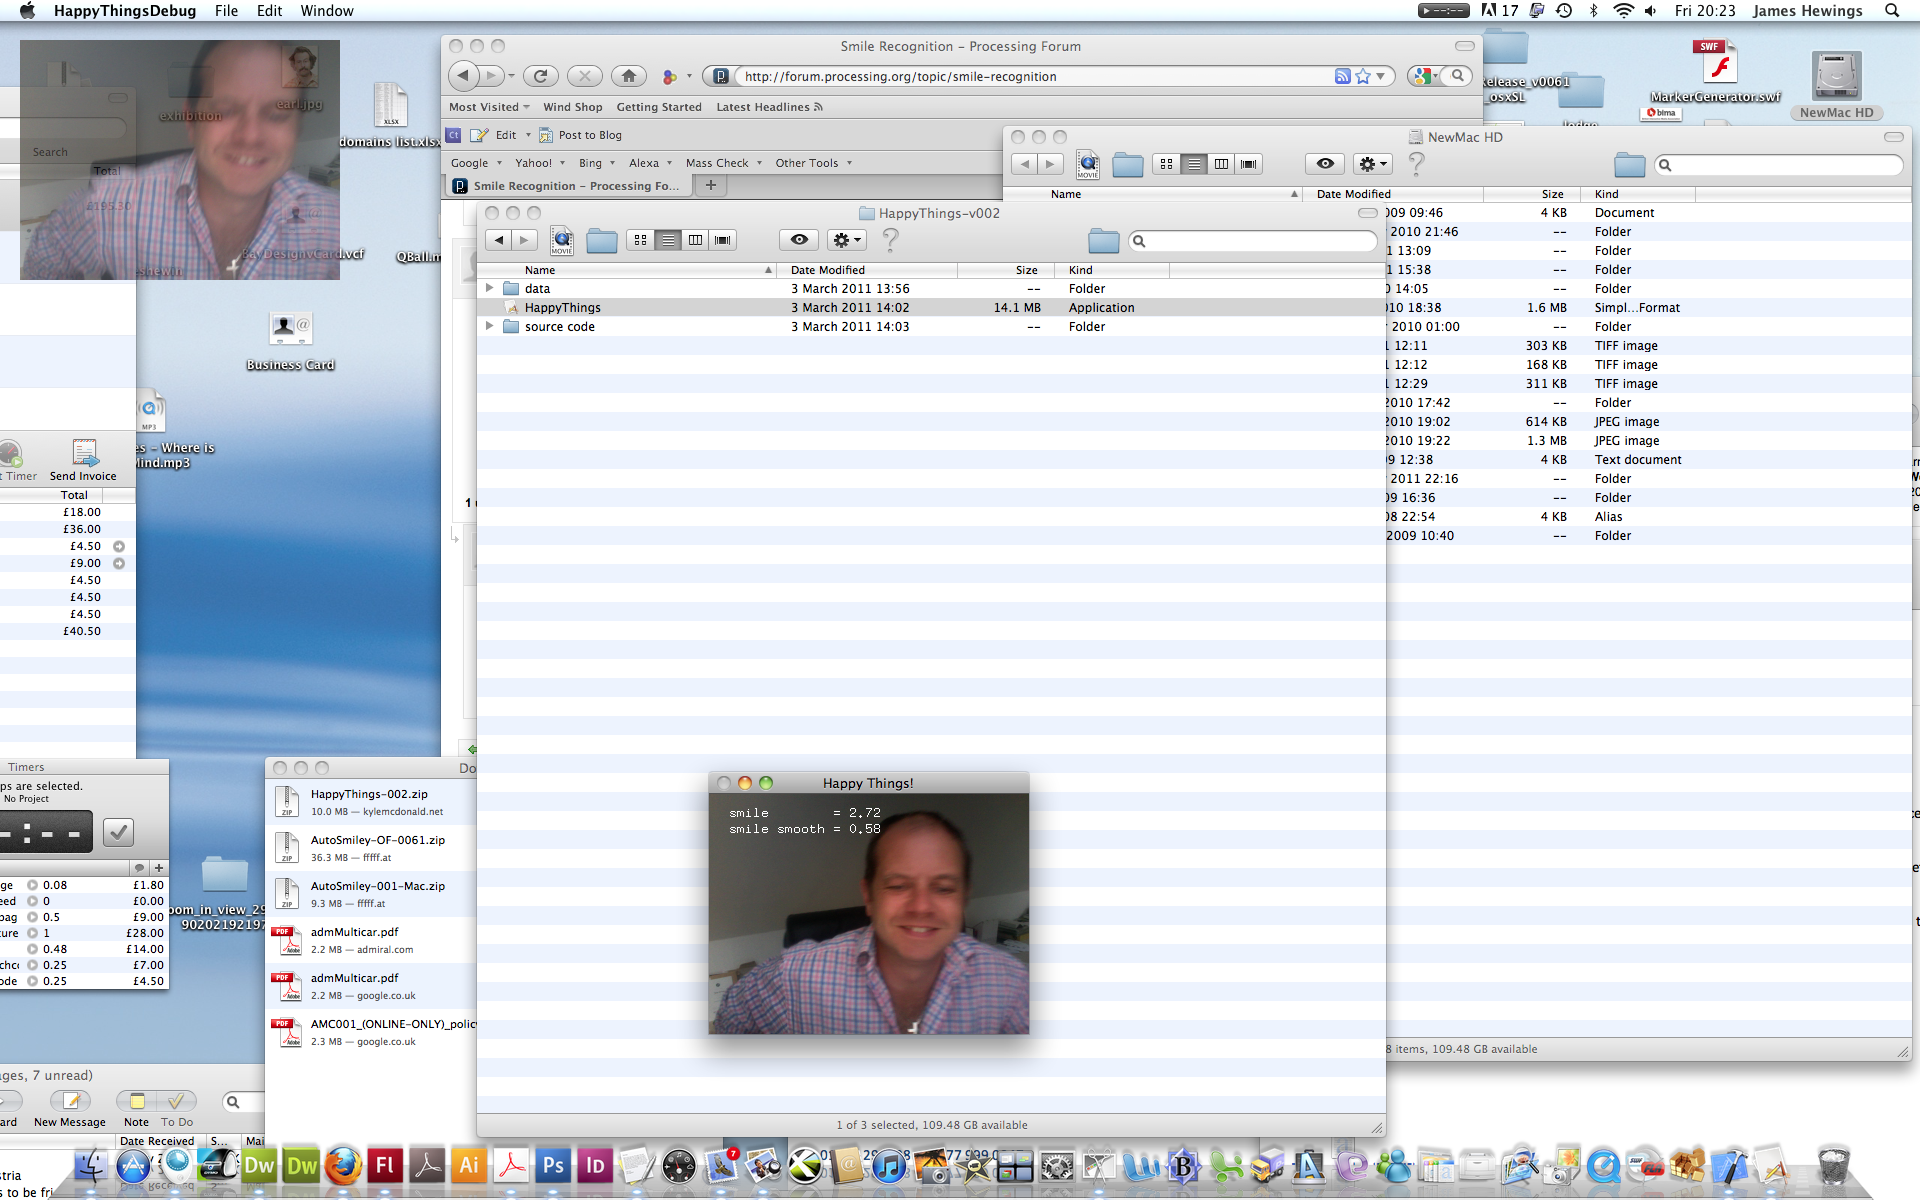Toggle the circle button on the 0.48 row

(32, 949)
